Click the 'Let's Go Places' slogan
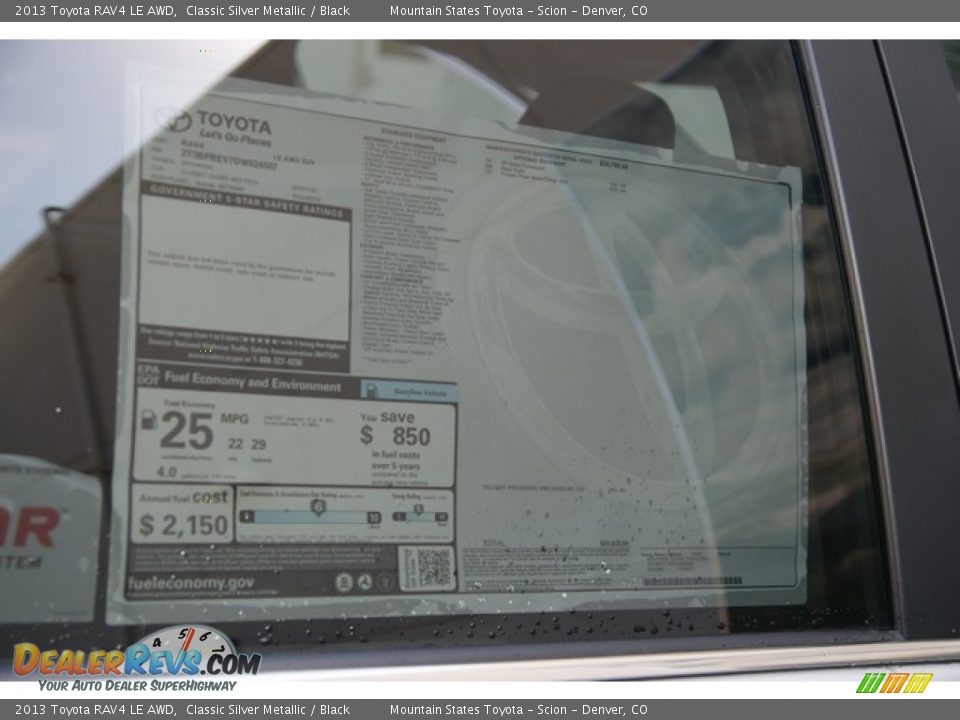 [x=235, y=137]
